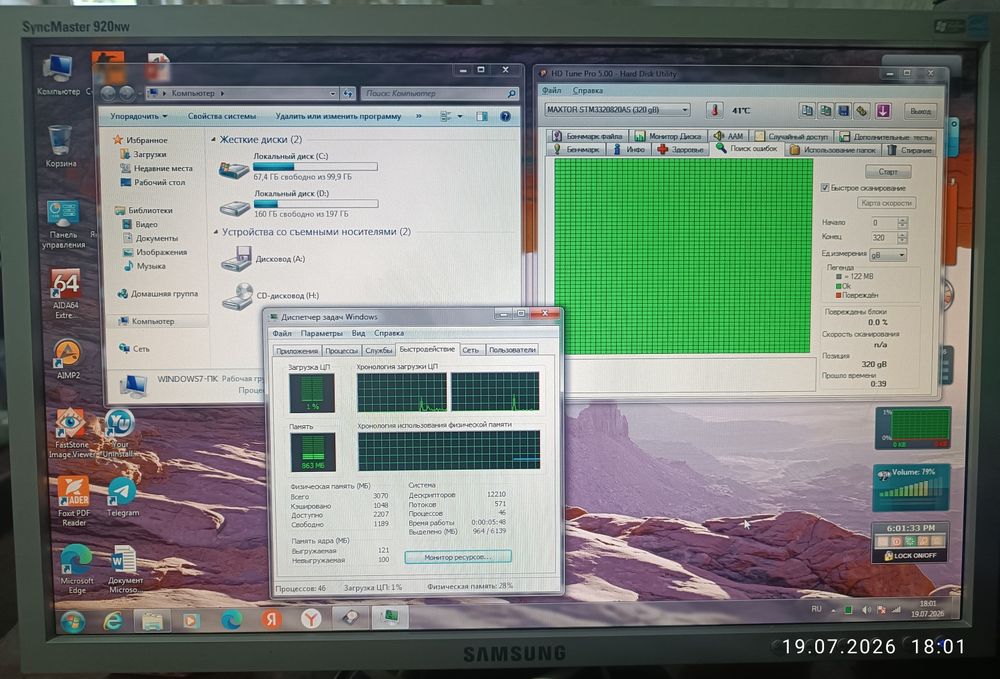The image size is (1000, 679).
Task: Click the volume speaker icon in system tray
Action: click(x=866, y=610)
